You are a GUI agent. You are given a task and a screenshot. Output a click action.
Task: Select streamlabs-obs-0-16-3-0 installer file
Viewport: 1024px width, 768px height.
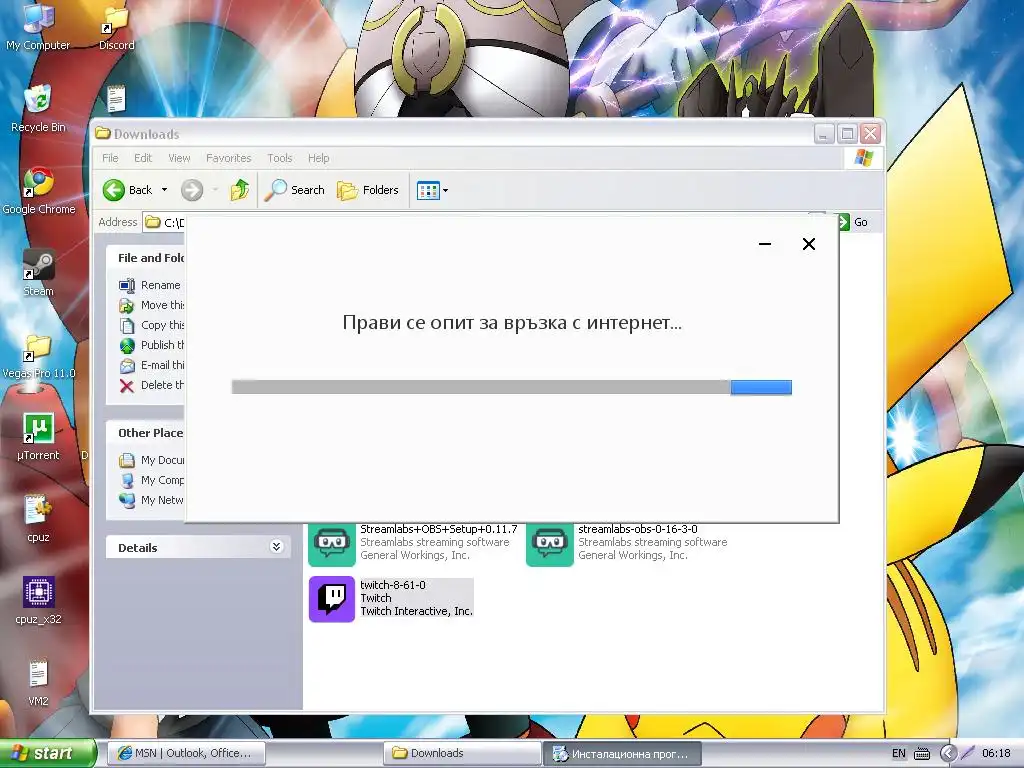[x=627, y=543]
